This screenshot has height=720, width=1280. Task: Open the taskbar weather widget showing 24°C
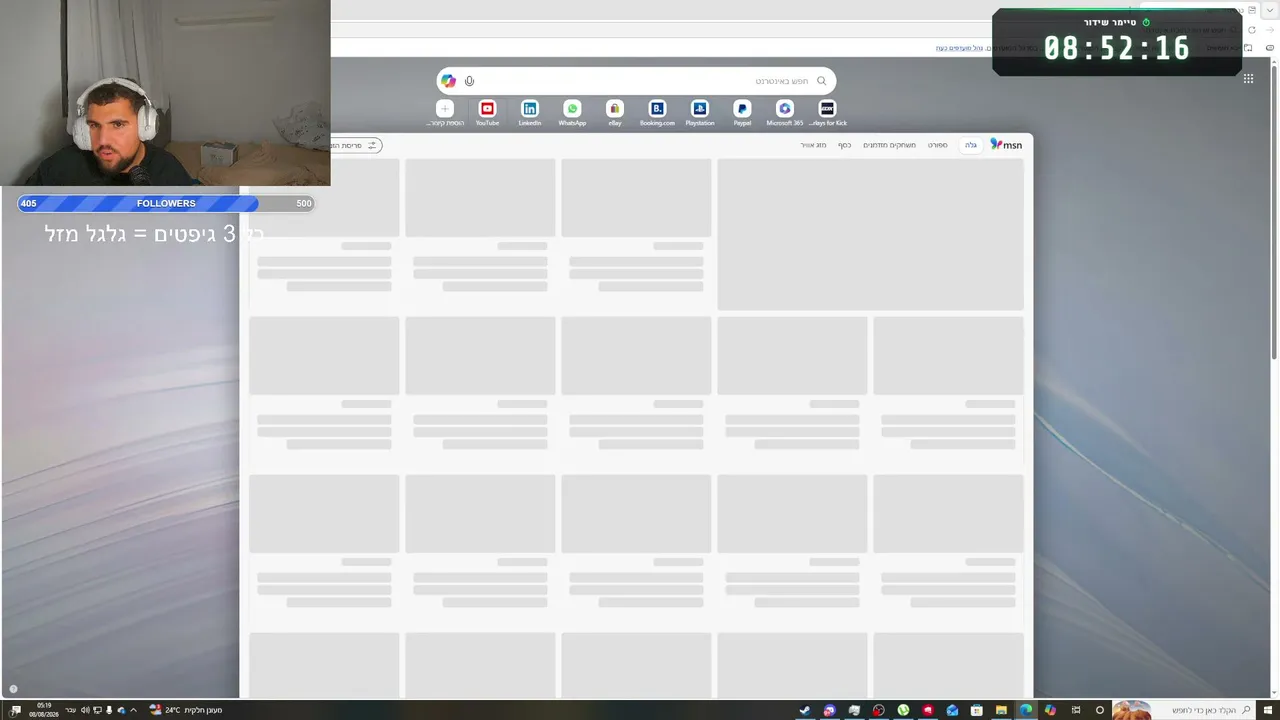186,710
